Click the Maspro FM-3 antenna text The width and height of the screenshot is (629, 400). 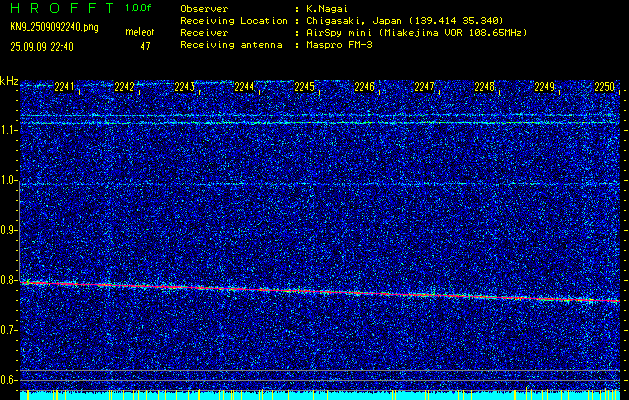pyautogui.click(x=339, y=45)
